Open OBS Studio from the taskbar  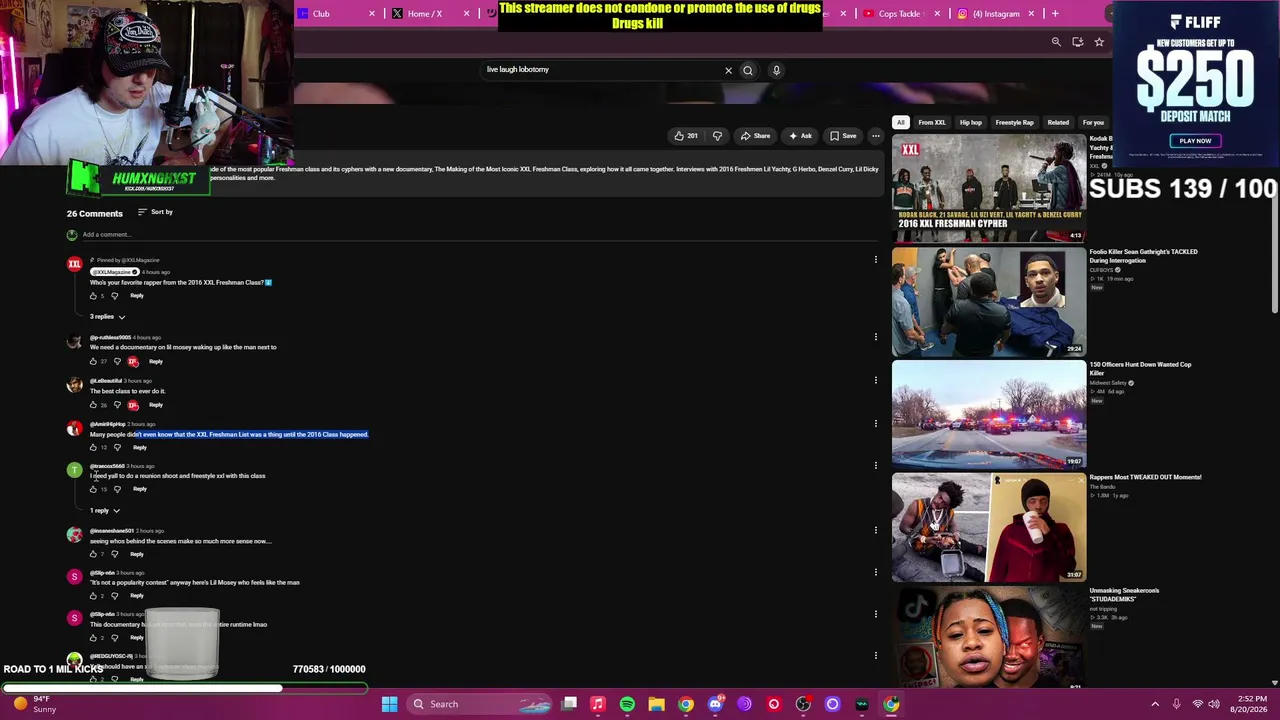(x=803, y=704)
